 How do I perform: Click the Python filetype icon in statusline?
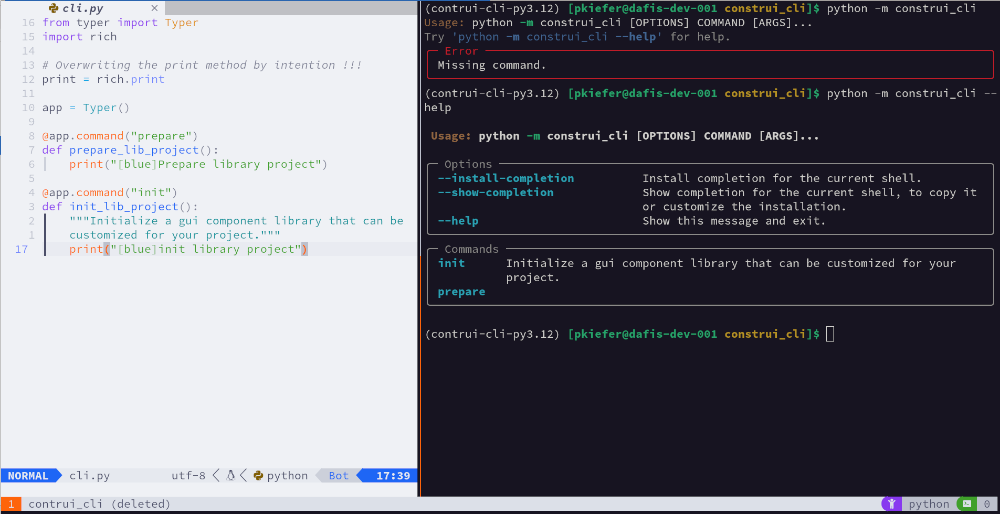(x=258, y=476)
